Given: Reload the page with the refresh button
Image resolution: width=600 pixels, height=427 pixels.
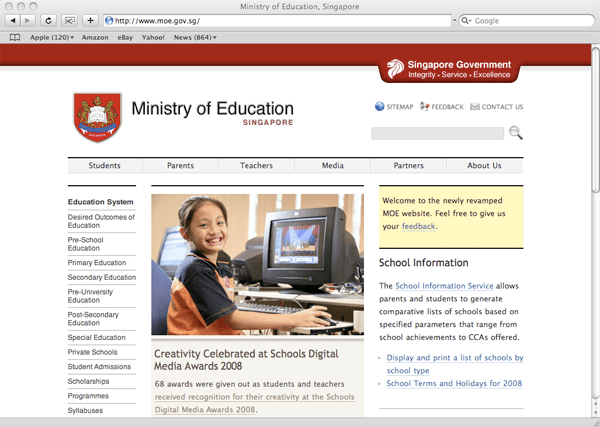Looking at the screenshot, I should [x=48, y=20].
